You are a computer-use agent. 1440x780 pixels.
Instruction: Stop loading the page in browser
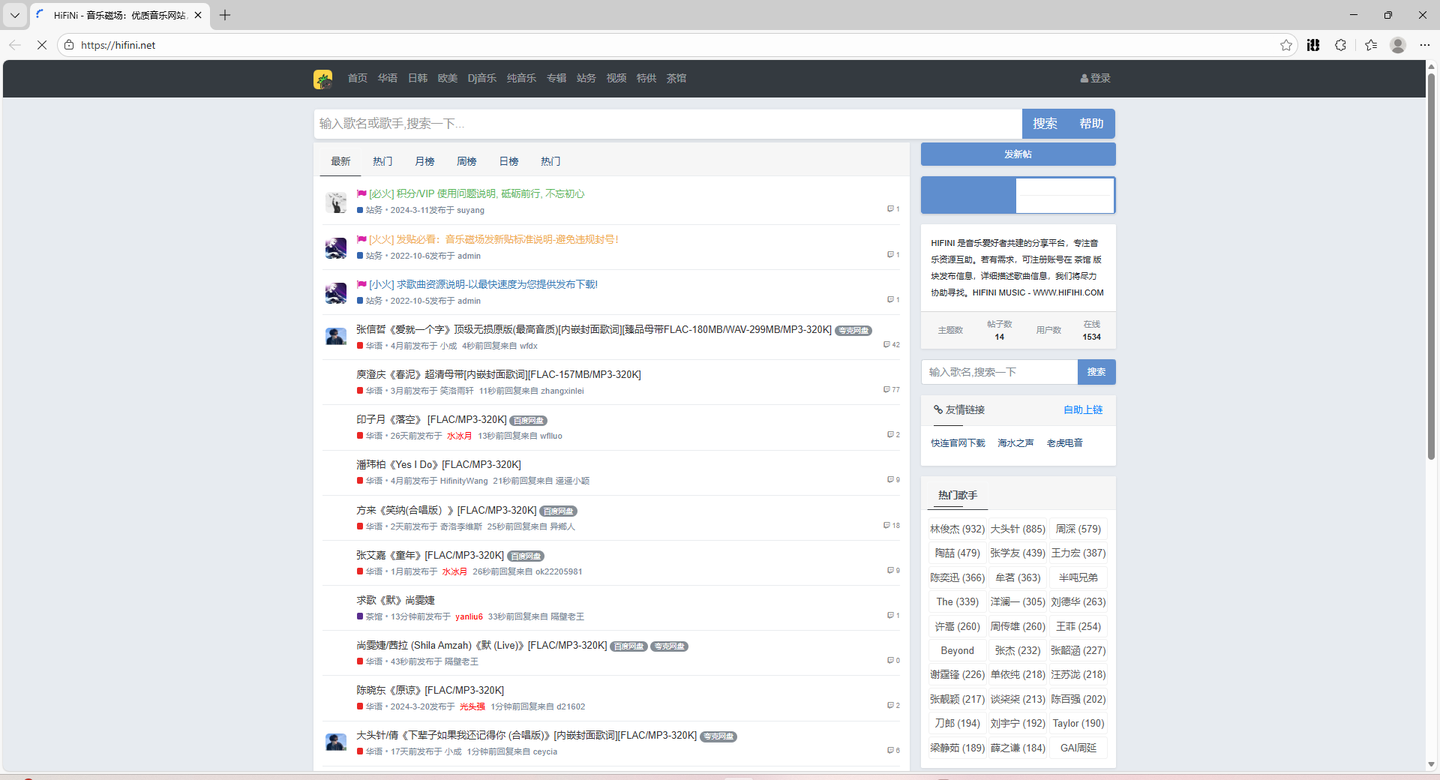[42, 45]
